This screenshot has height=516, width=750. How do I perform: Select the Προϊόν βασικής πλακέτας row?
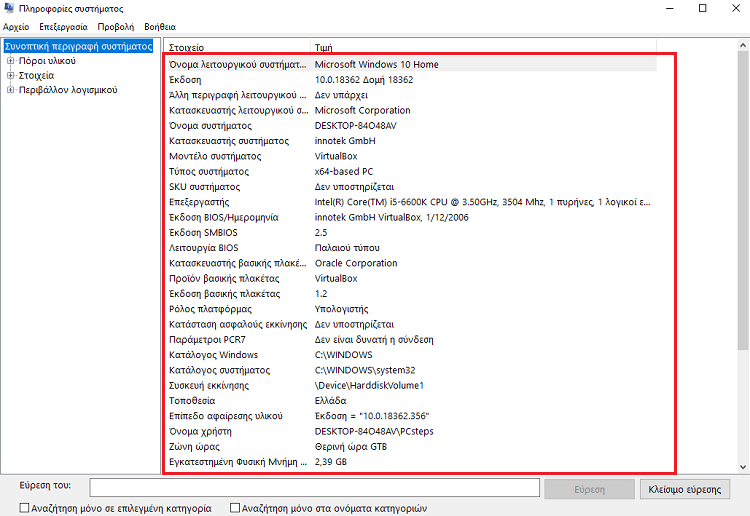[x=411, y=278]
